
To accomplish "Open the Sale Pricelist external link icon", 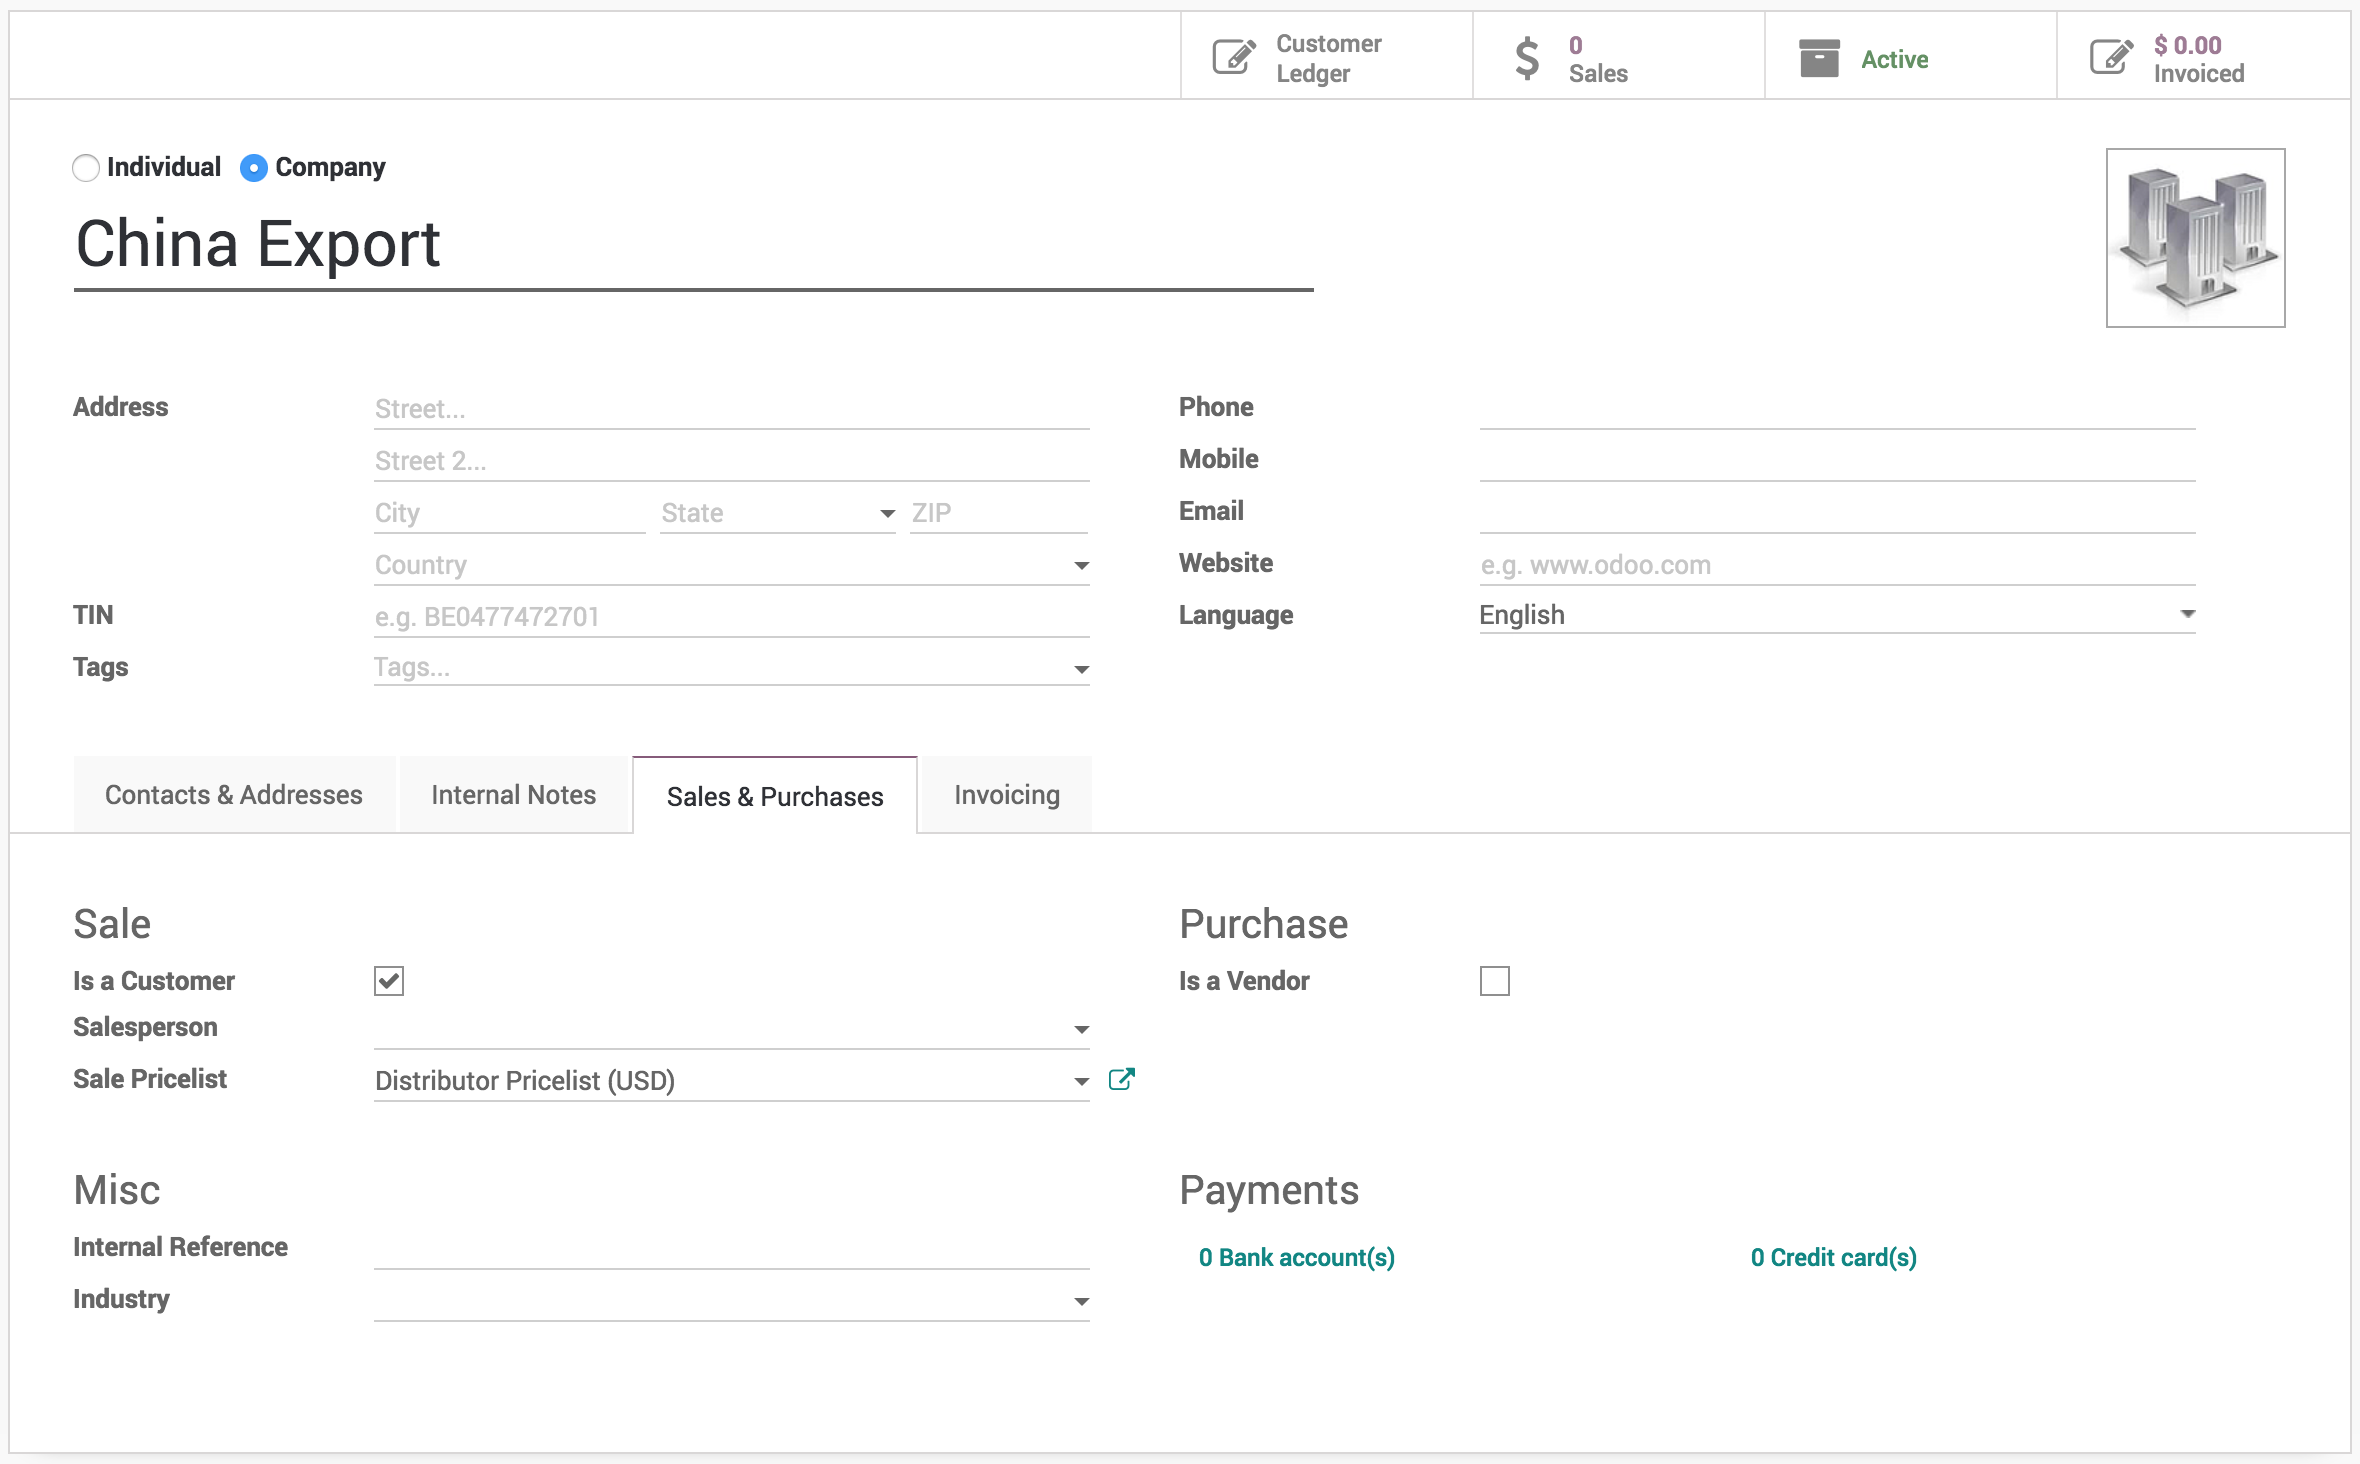I will (x=1121, y=1079).
